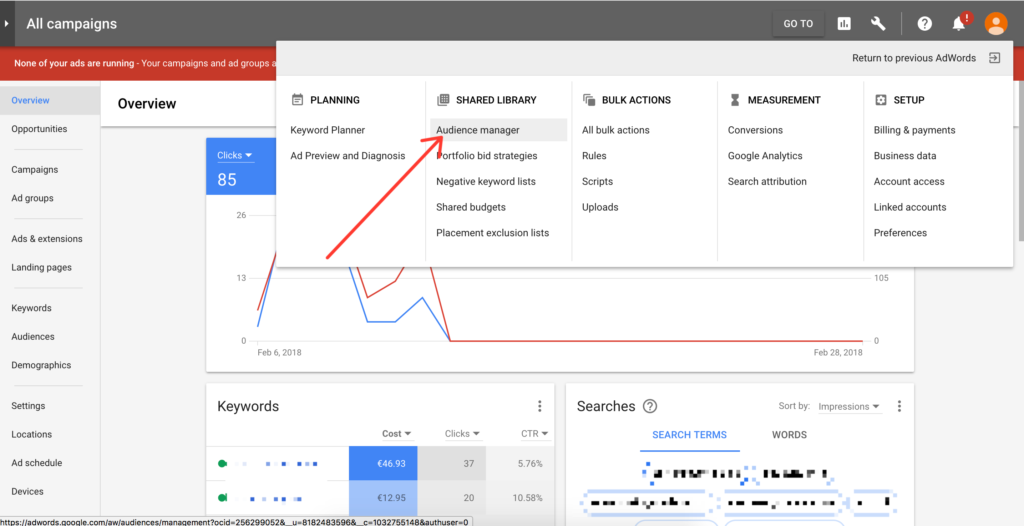
Task: Click the account profile avatar
Action: pos(996,23)
